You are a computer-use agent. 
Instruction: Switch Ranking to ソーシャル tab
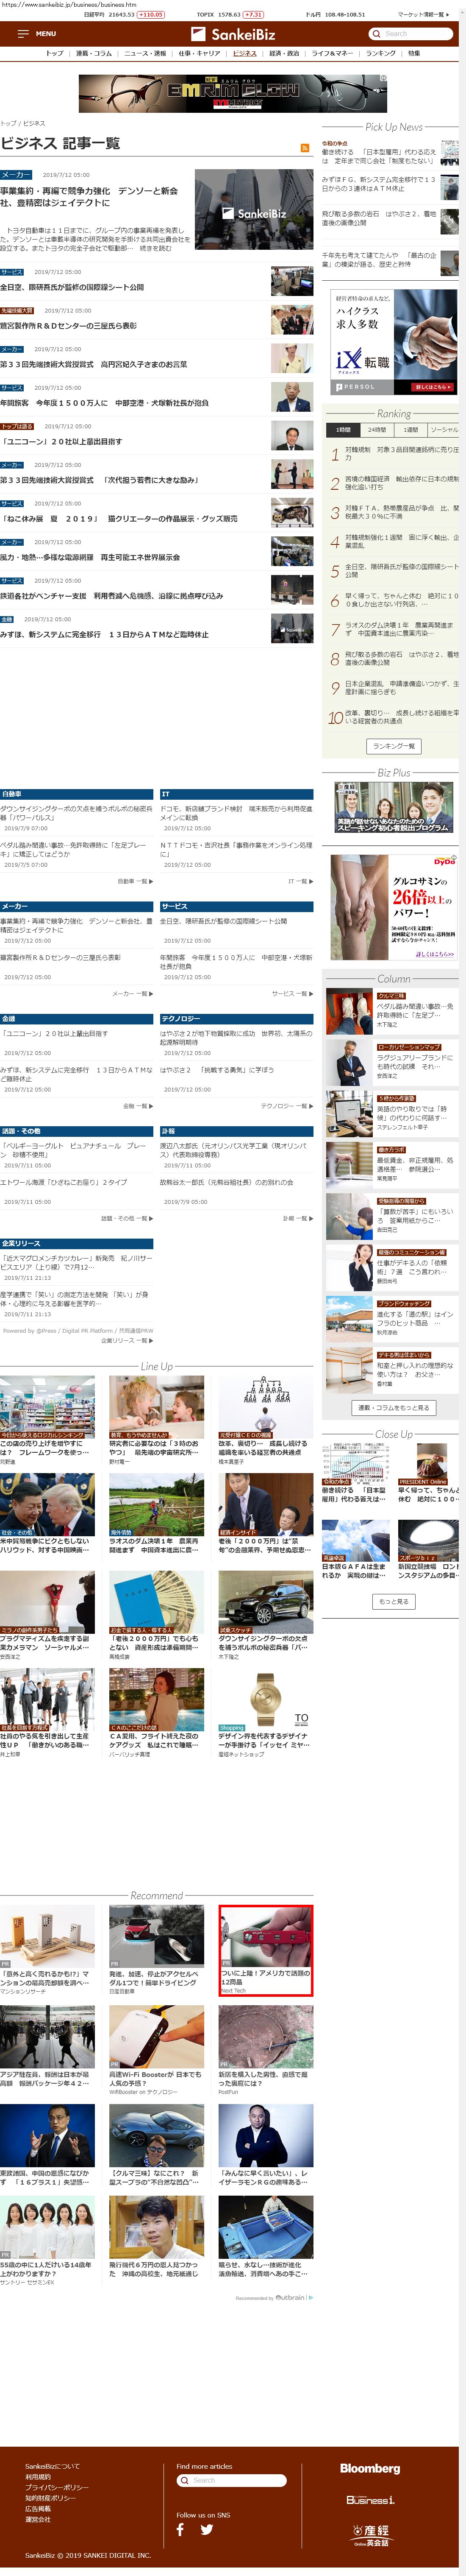click(444, 429)
